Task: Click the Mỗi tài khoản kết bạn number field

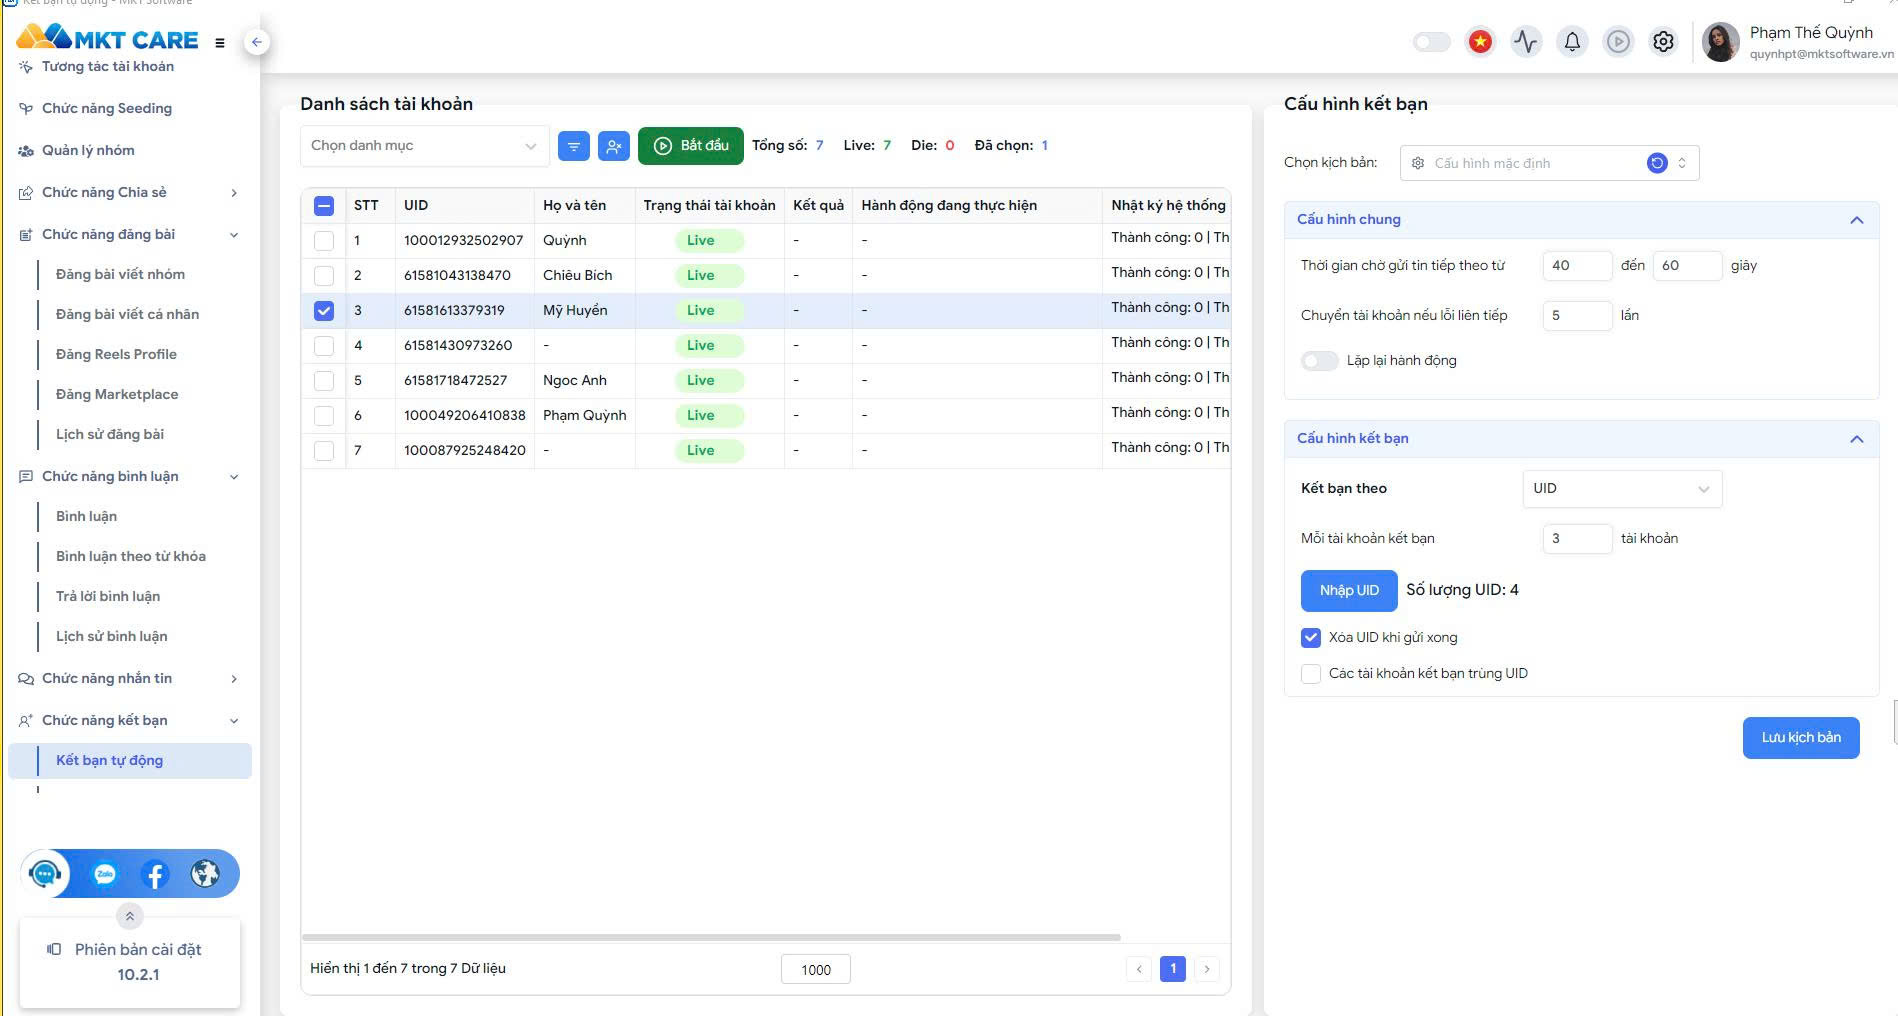Action: pyautogui.click(x=1577, y=539)
